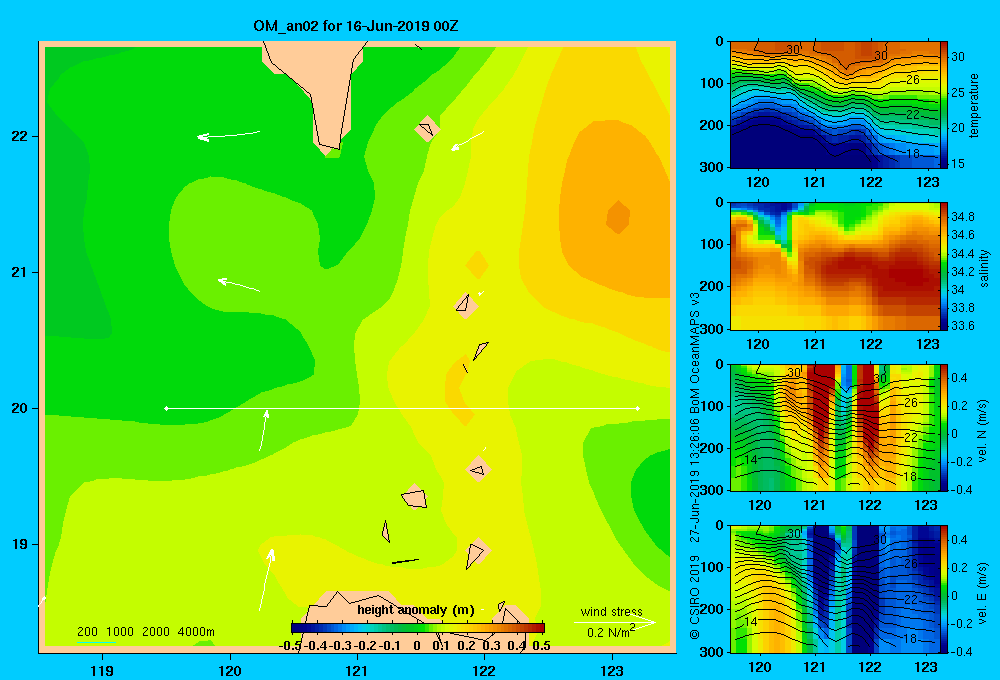Click the "18" contour label in temperature panel
1000x680 pixels.
click(913, 153)
